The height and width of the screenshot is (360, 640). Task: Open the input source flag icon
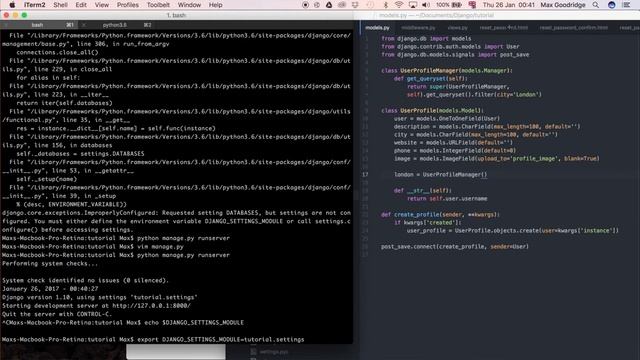pos(472,5)
